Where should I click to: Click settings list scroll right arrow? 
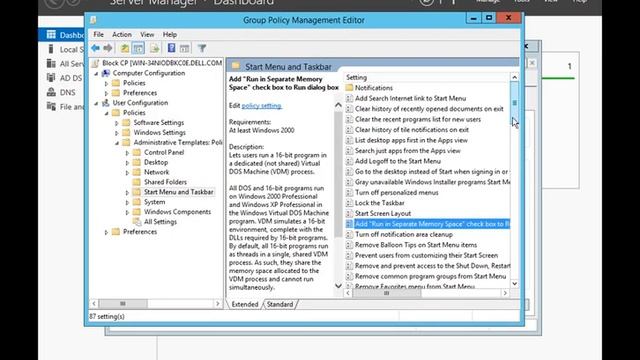click(505, 293)
